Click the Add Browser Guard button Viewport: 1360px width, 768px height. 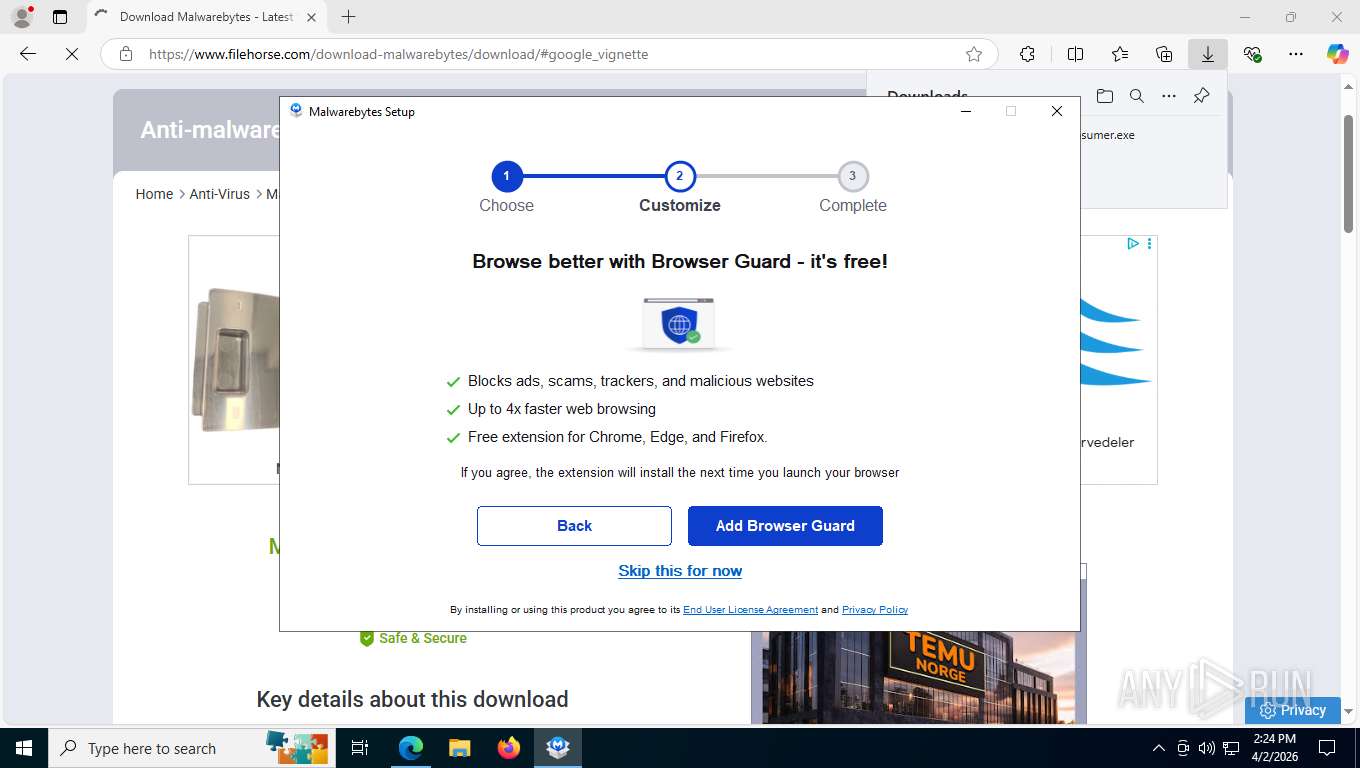785,526
